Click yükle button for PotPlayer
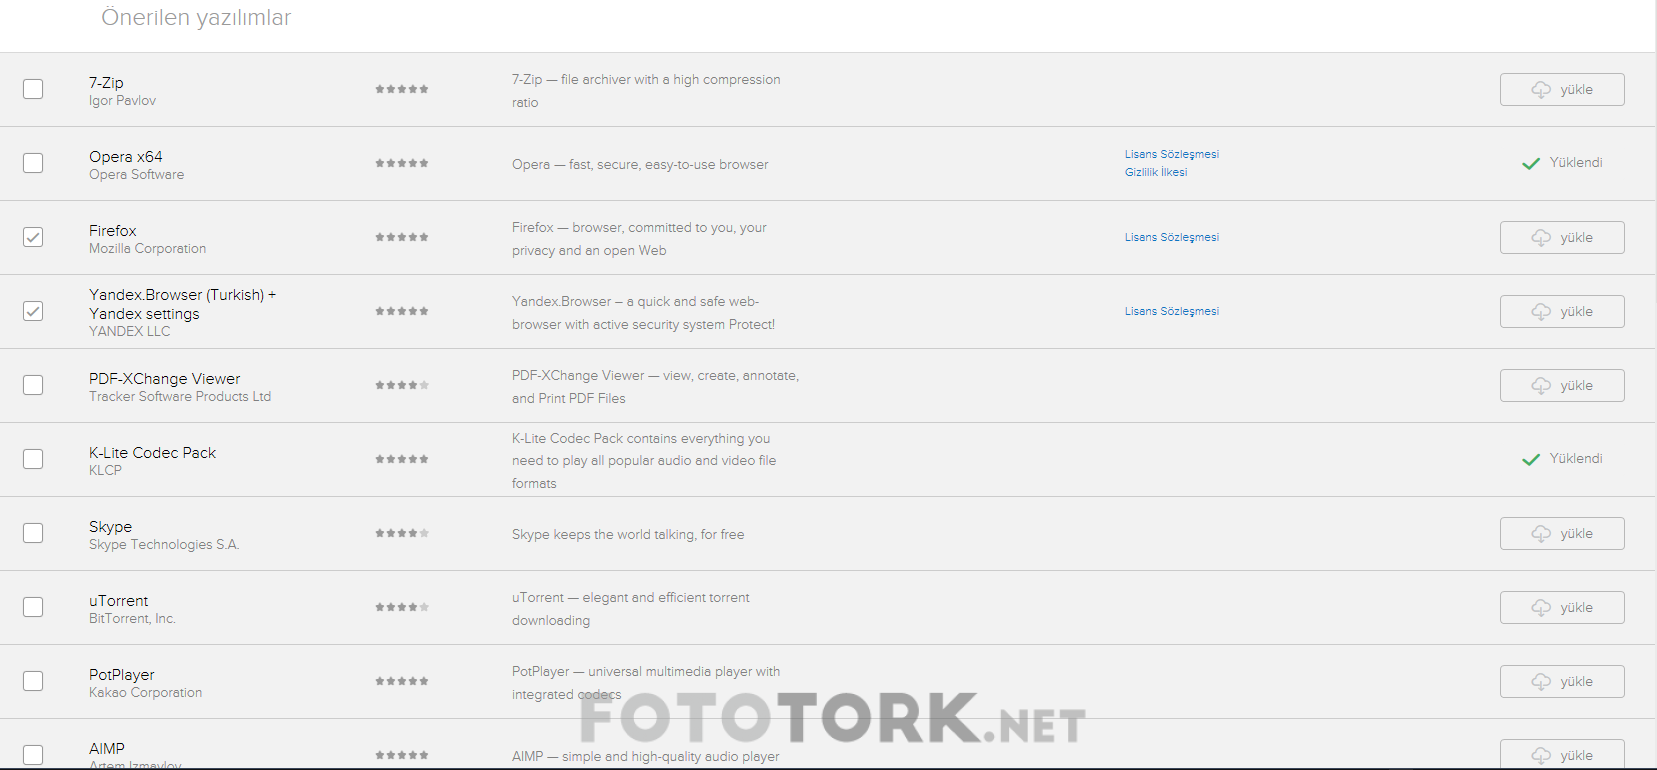Image resolution: width=1657 pixels, height=770 pixels. pos(1562,681)
